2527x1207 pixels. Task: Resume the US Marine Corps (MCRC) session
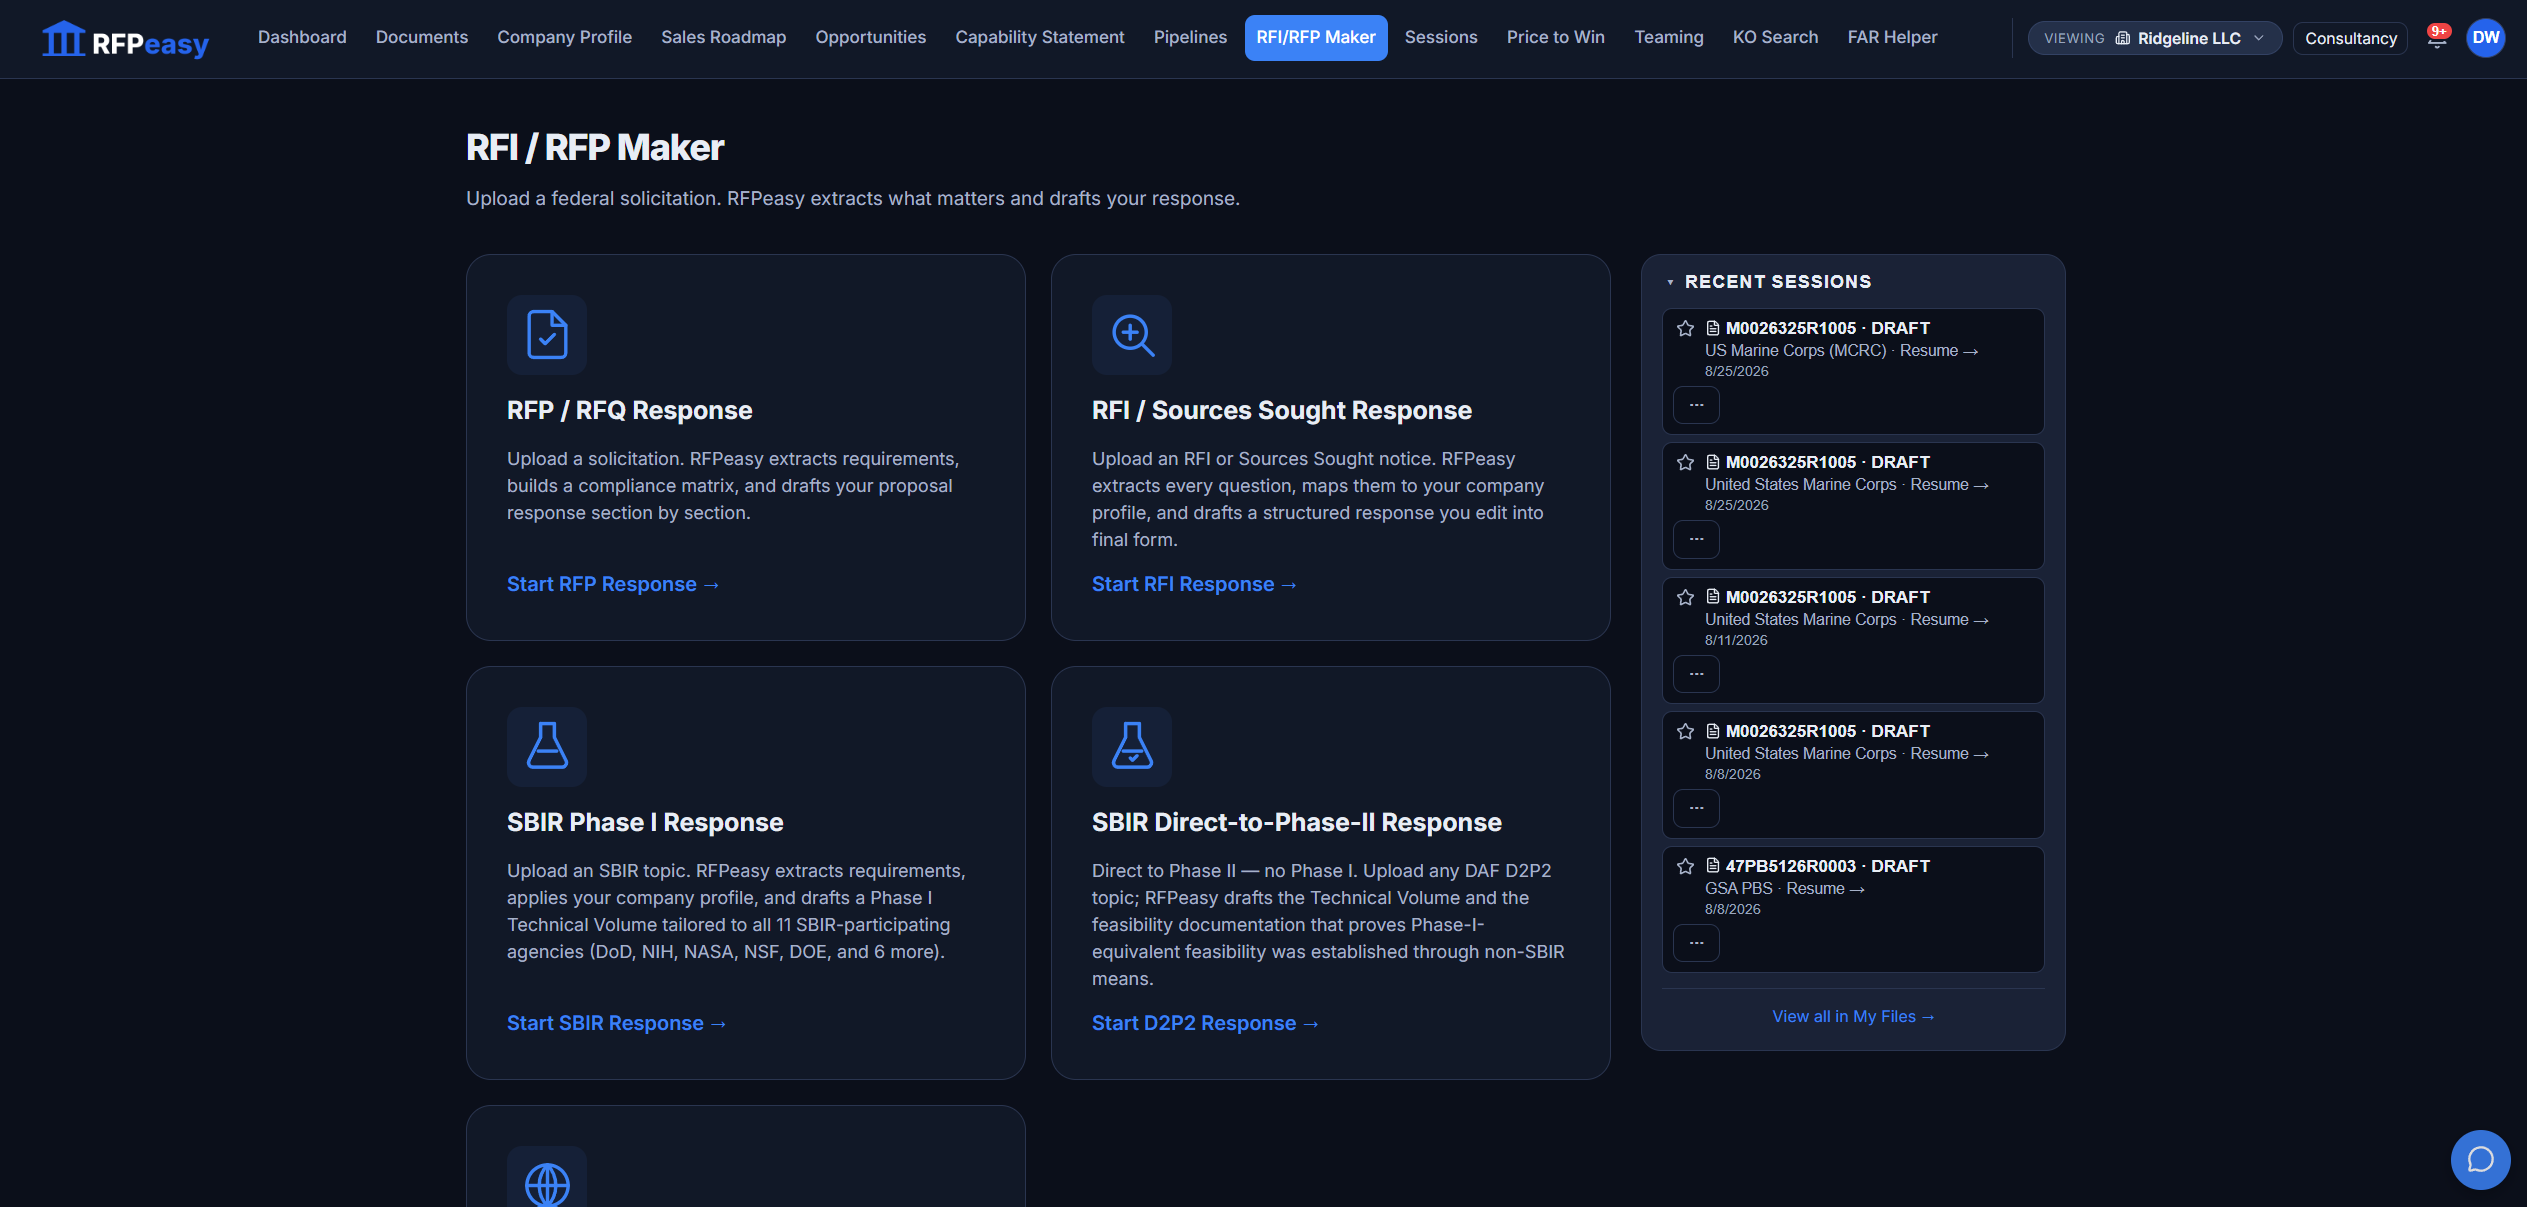click(1939, 350)
